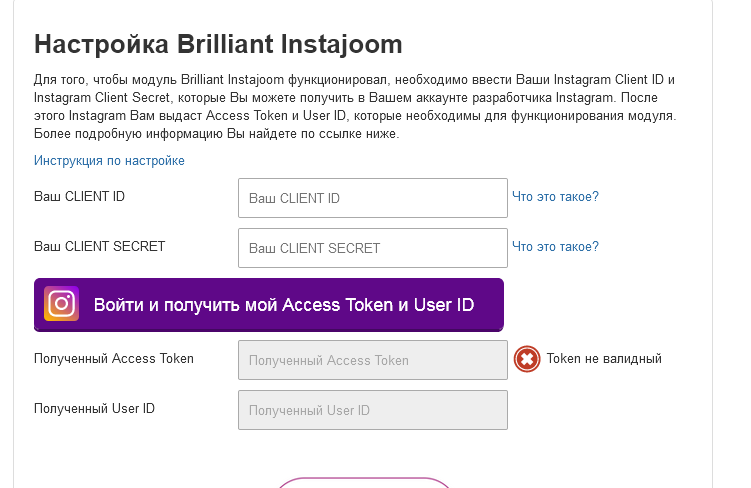Viewport: 751px width, 488px height.
Task: Open the 'Инструкция по настройке' link
Action: coord(109,161)
